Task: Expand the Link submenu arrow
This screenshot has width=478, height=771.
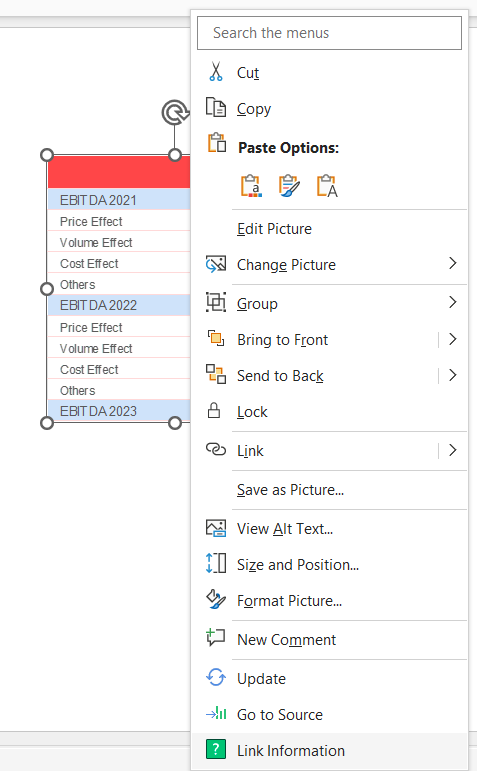Action: (x=453, y=450)
